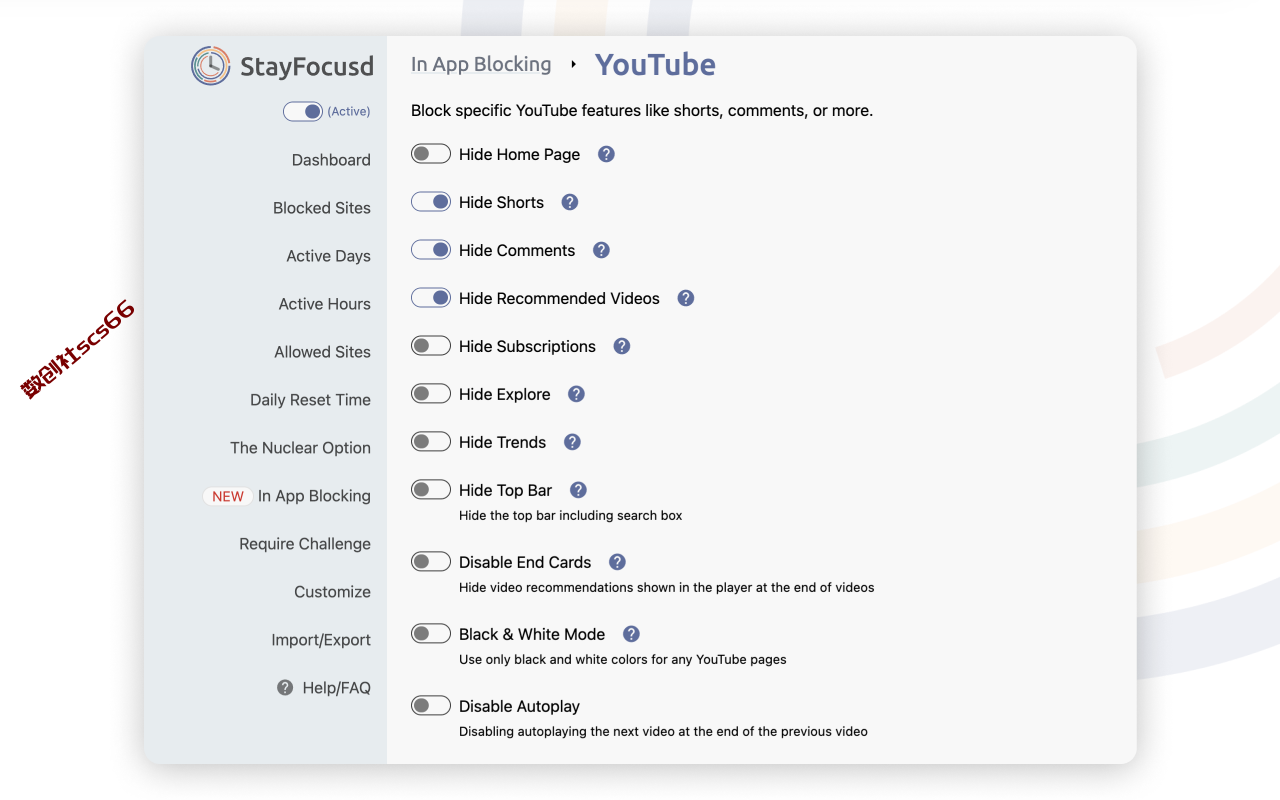The height and width of the screenshot is (800, 1280).
Task: Open help icon beside Hide Explore
Action: pos(576,394)
